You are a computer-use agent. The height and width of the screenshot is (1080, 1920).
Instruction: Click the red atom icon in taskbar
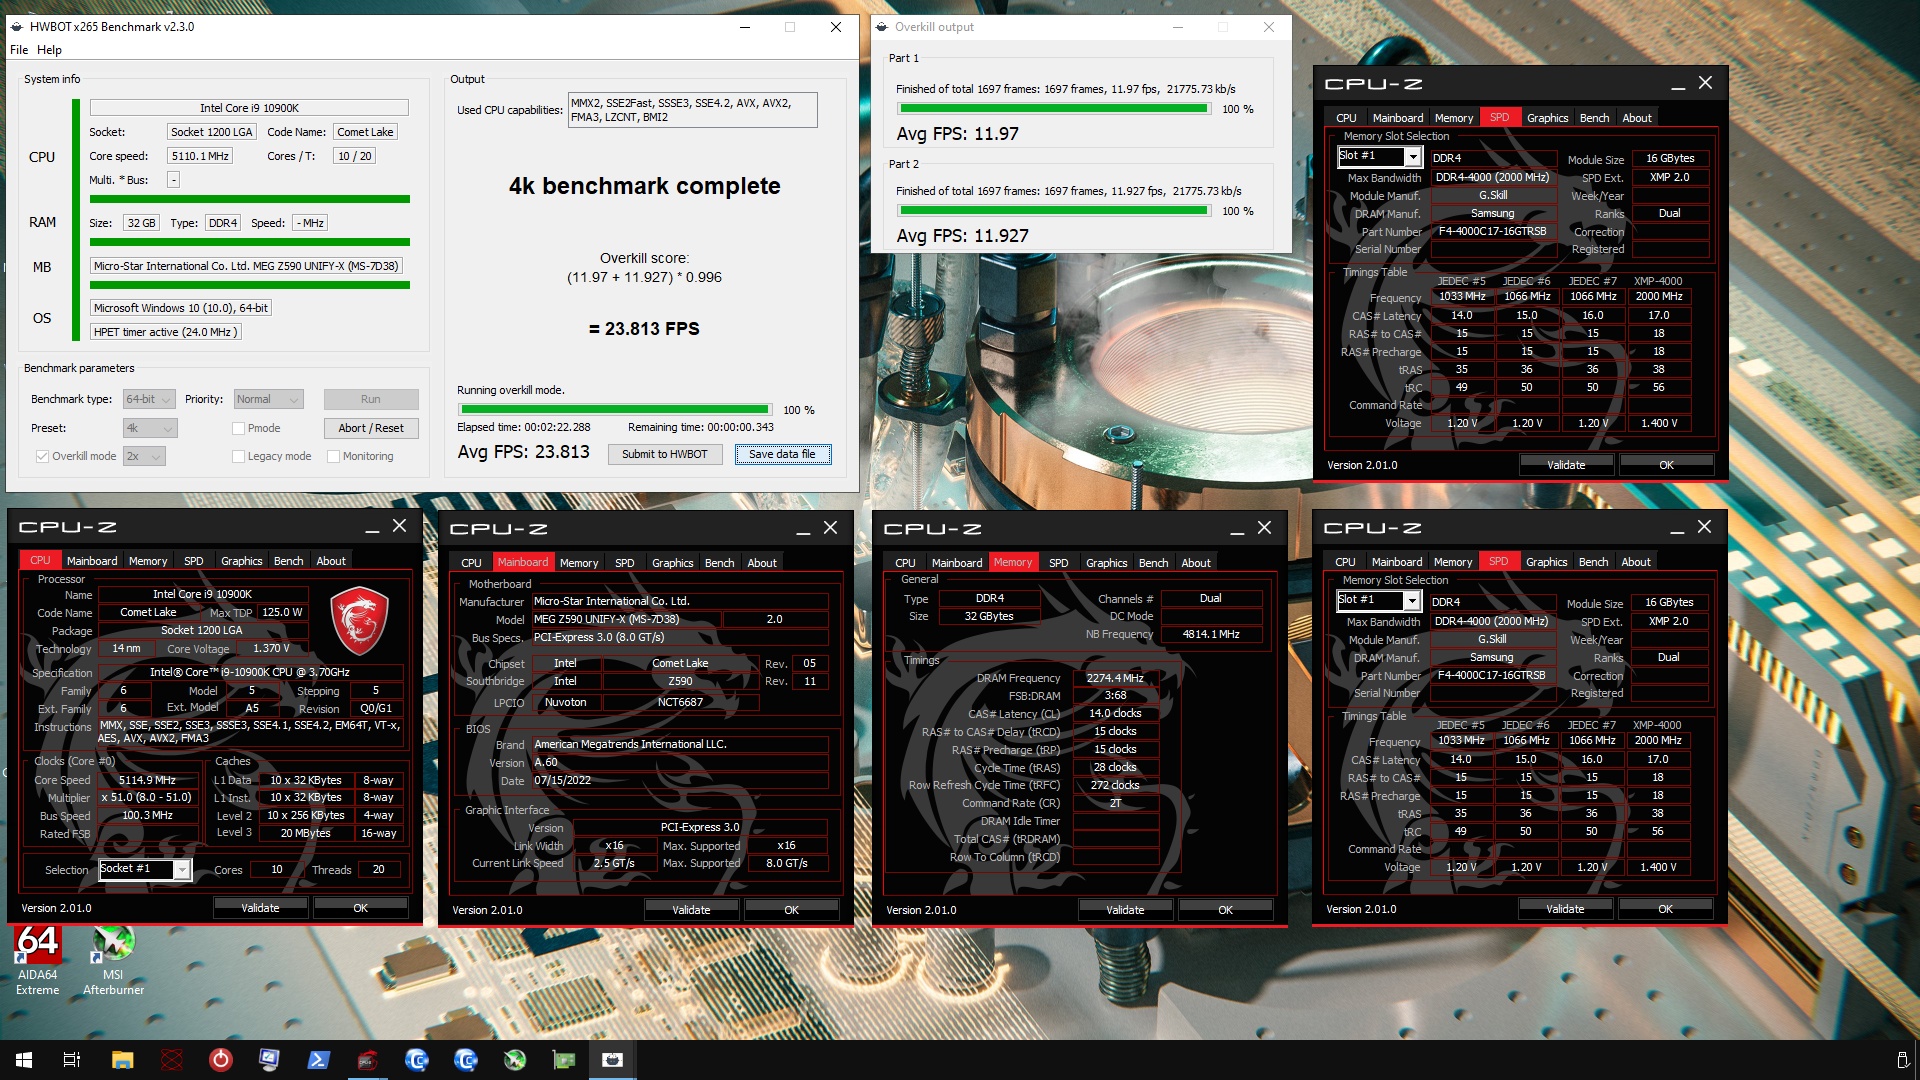[172, 1060]
